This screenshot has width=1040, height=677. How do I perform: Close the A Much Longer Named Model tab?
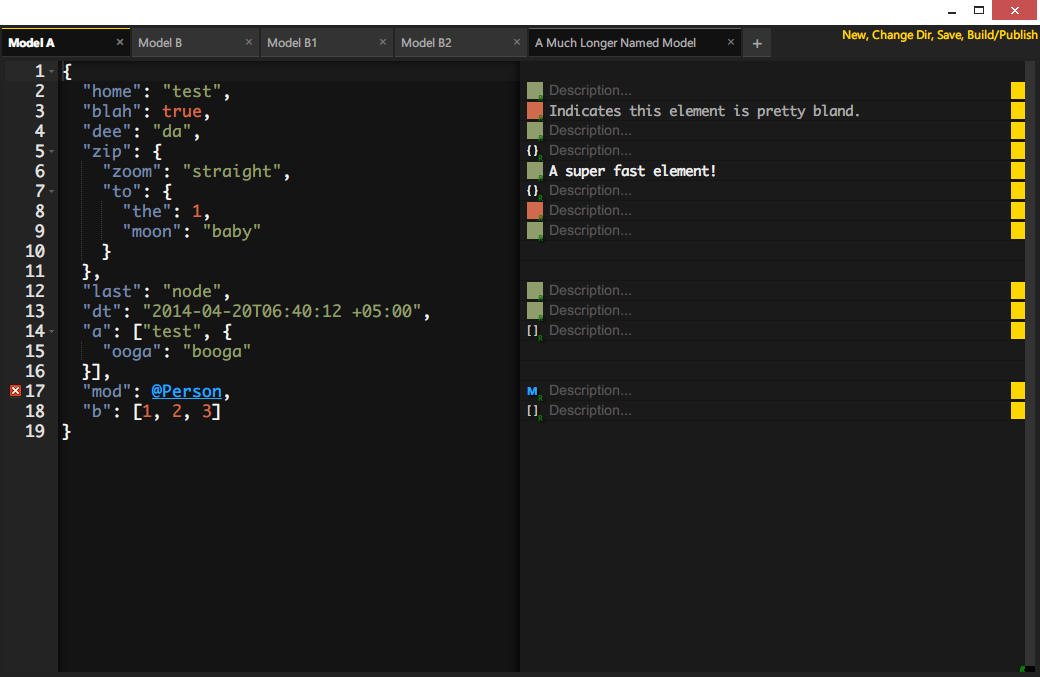click(x=731, y=42)
